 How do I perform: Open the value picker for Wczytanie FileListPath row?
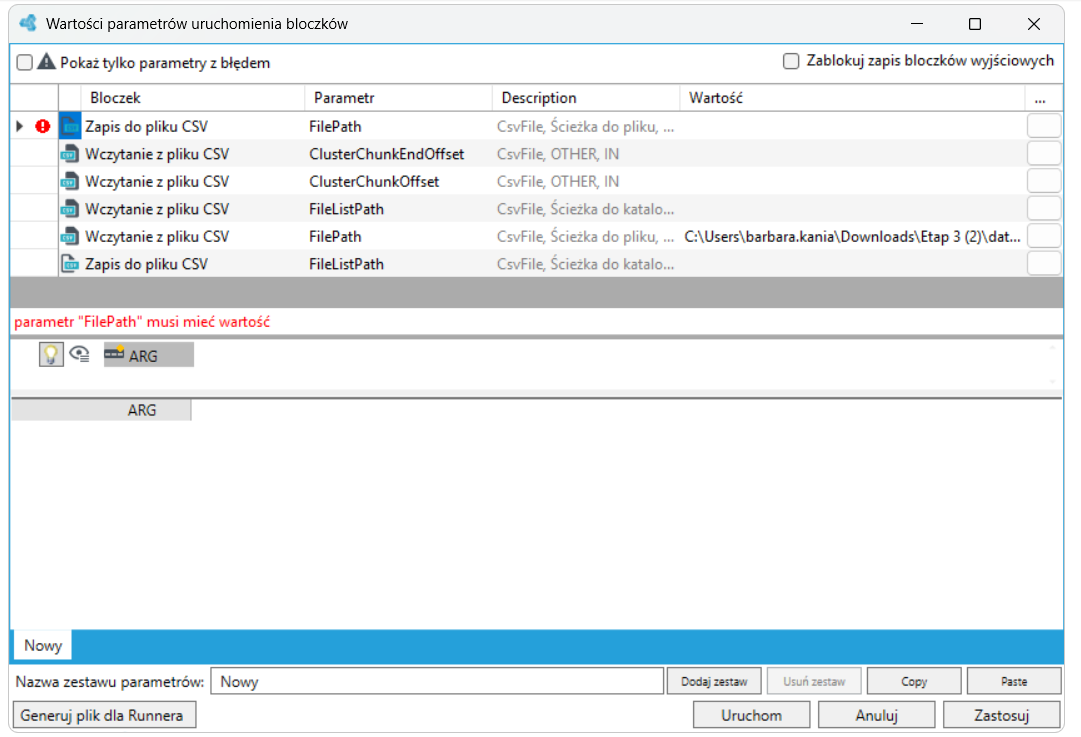pos(1044,209)
